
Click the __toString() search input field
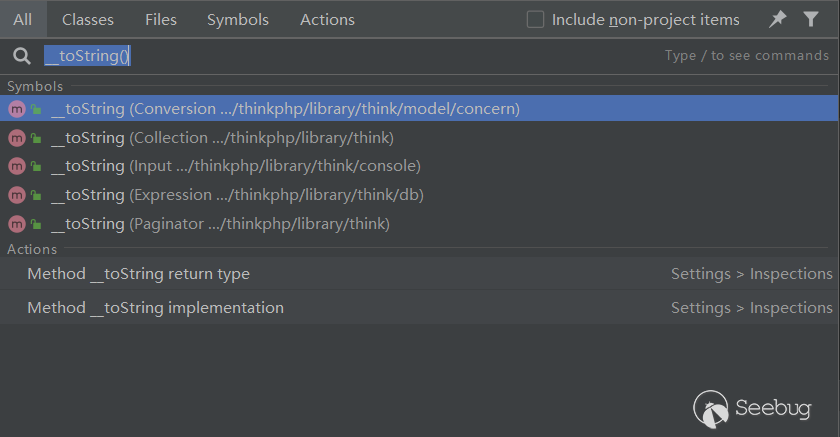point(350,56)
